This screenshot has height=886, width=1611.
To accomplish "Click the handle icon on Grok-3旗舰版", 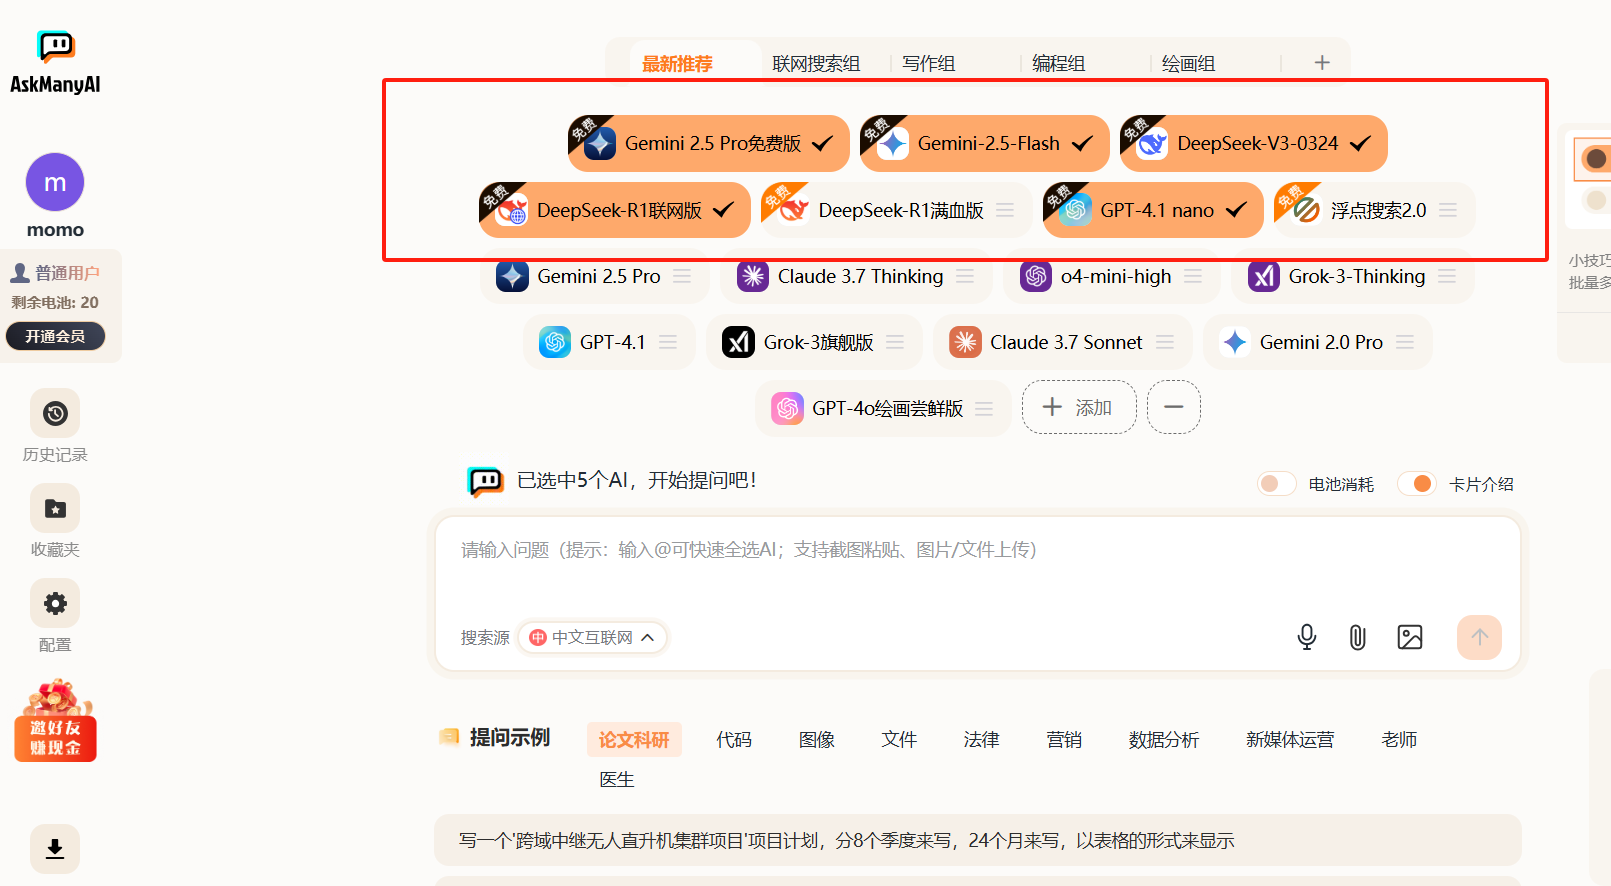I will 895,342.
